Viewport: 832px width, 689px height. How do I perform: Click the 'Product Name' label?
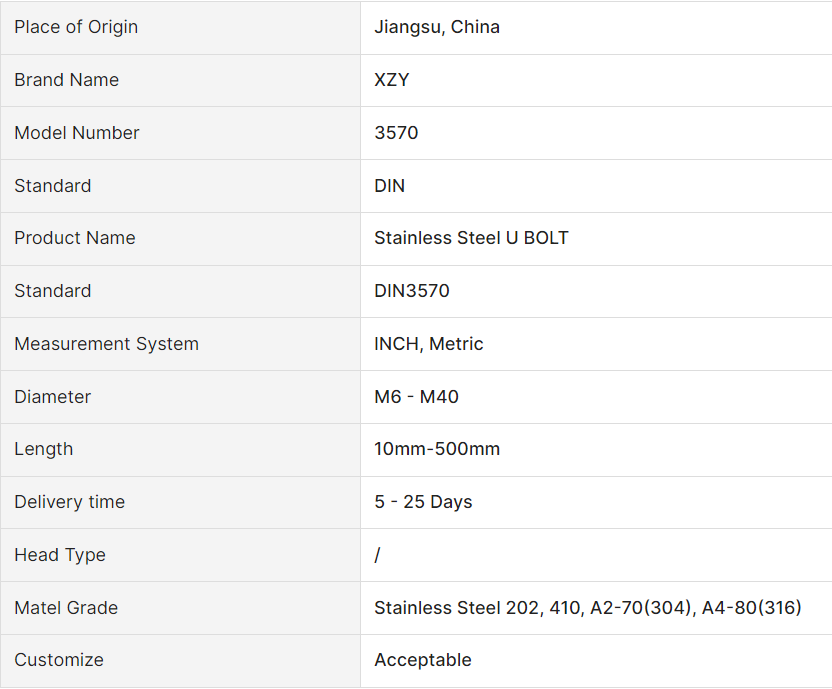pyautogui.click(x=74, y=238)
